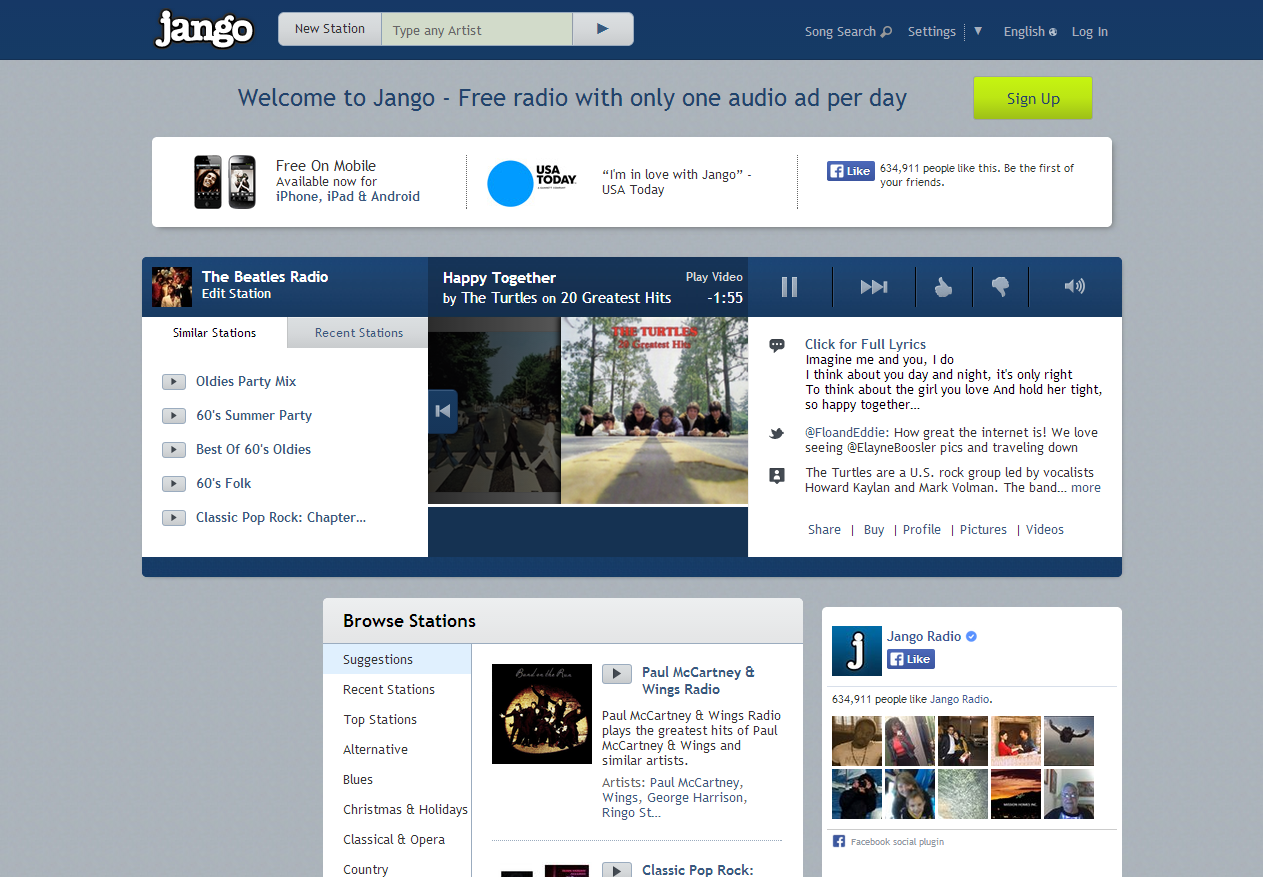Click the artist bio contact icon
The height and width of the screenshot is (877, 1263).
(777, 476)
